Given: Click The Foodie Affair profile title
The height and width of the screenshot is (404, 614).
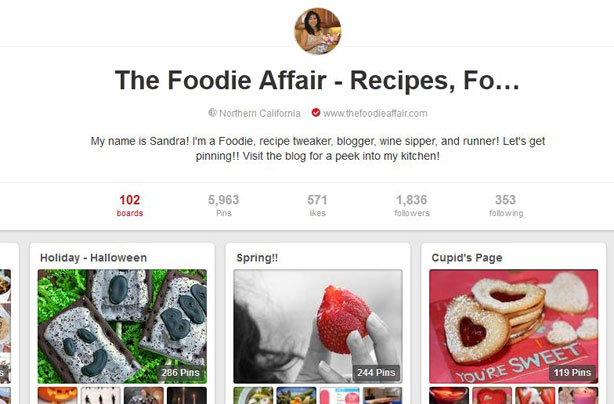Looking at the screenshot, I should point(317,80).
